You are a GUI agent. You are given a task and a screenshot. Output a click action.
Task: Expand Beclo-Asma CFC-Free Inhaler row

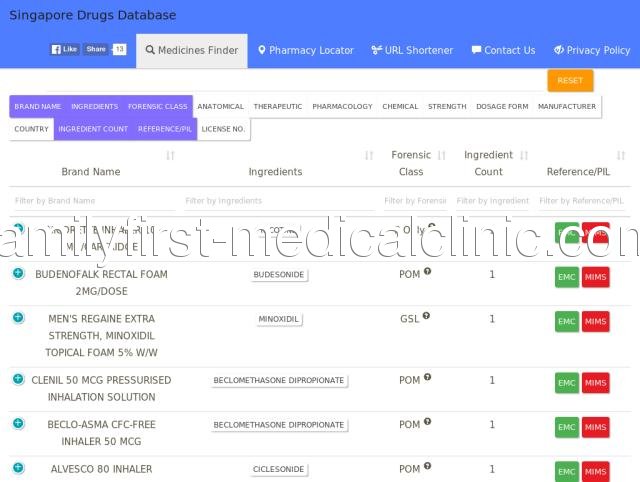[x=18, y=423]
